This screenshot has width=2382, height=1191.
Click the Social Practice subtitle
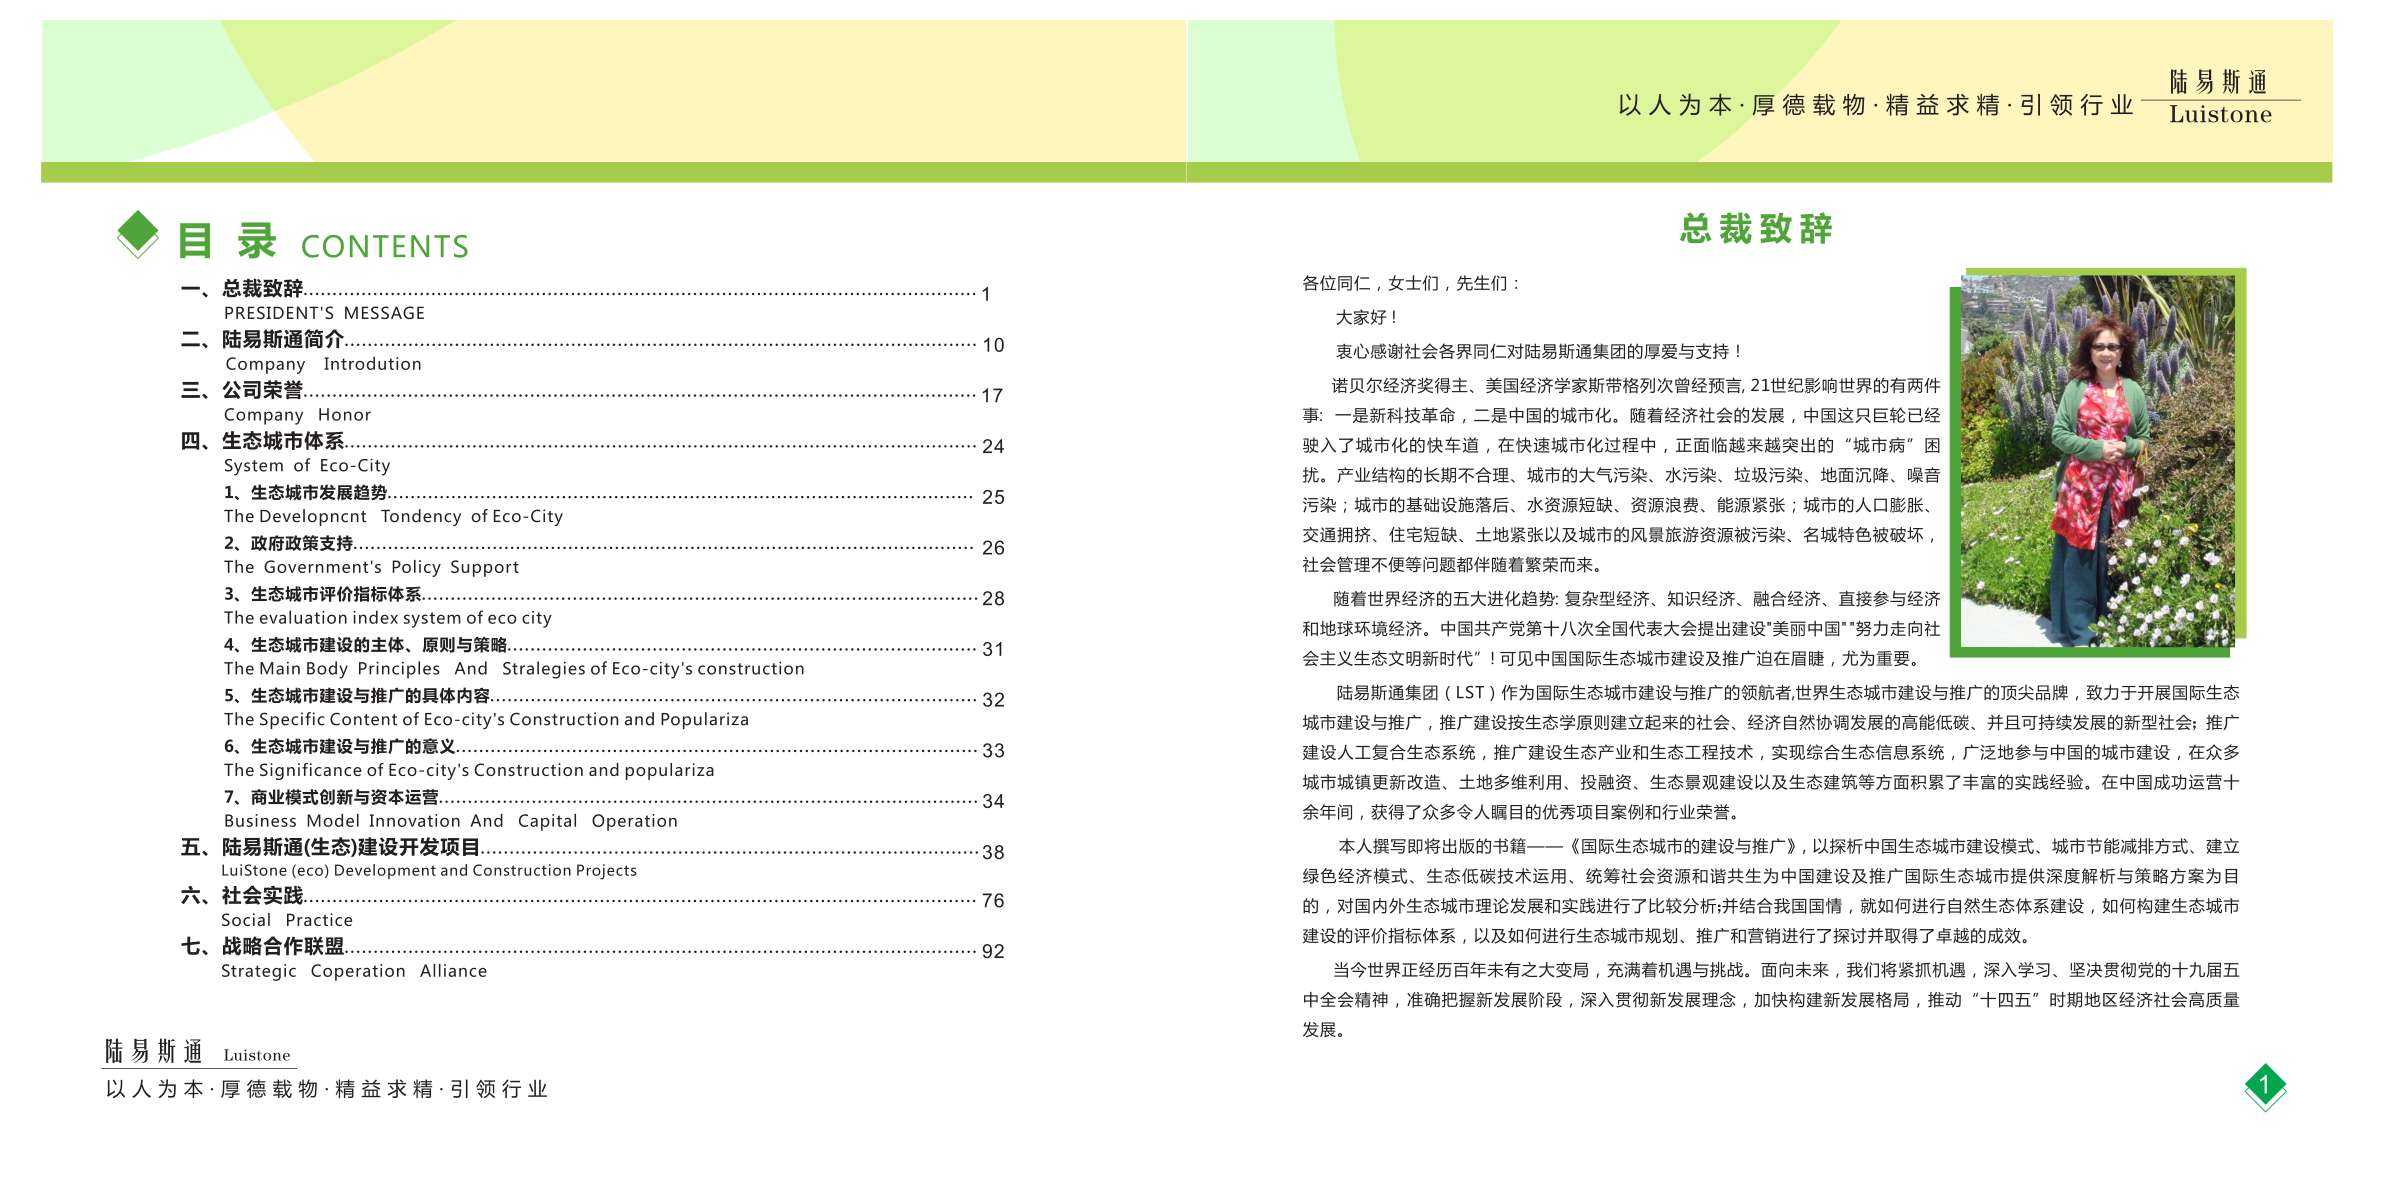point(287,921)
